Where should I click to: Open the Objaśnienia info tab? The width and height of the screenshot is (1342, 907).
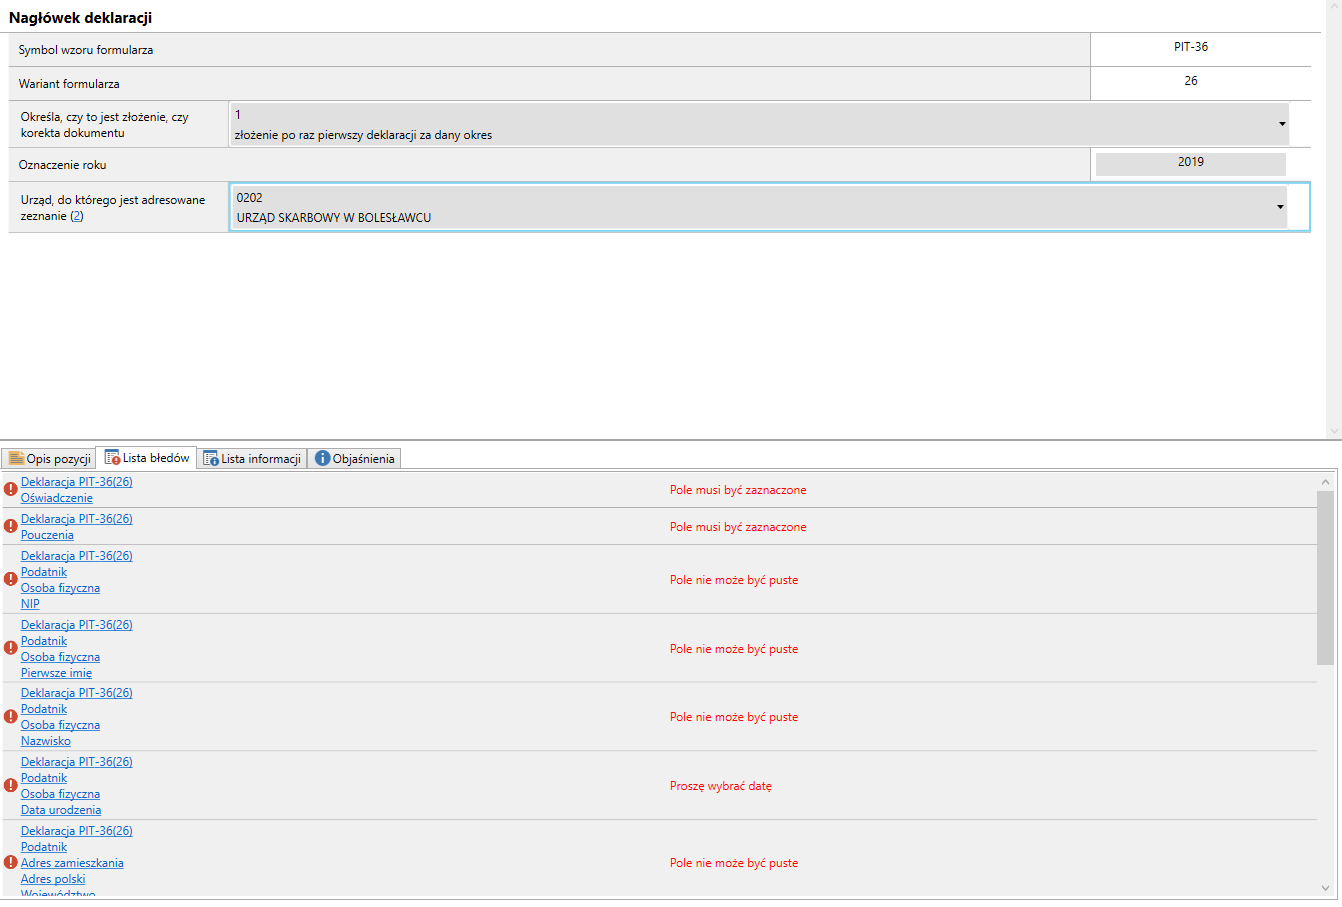(355, 459)
